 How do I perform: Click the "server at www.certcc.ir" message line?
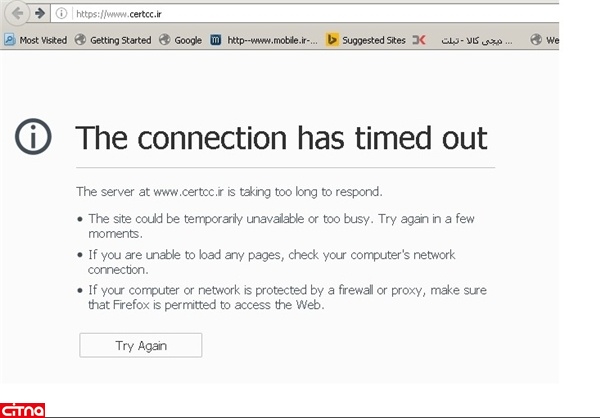coord(229,191)
